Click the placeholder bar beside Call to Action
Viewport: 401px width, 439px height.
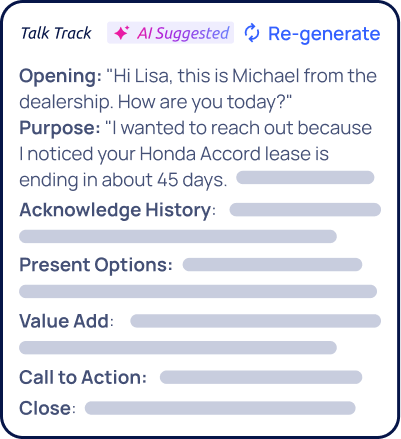click(261, 377)
